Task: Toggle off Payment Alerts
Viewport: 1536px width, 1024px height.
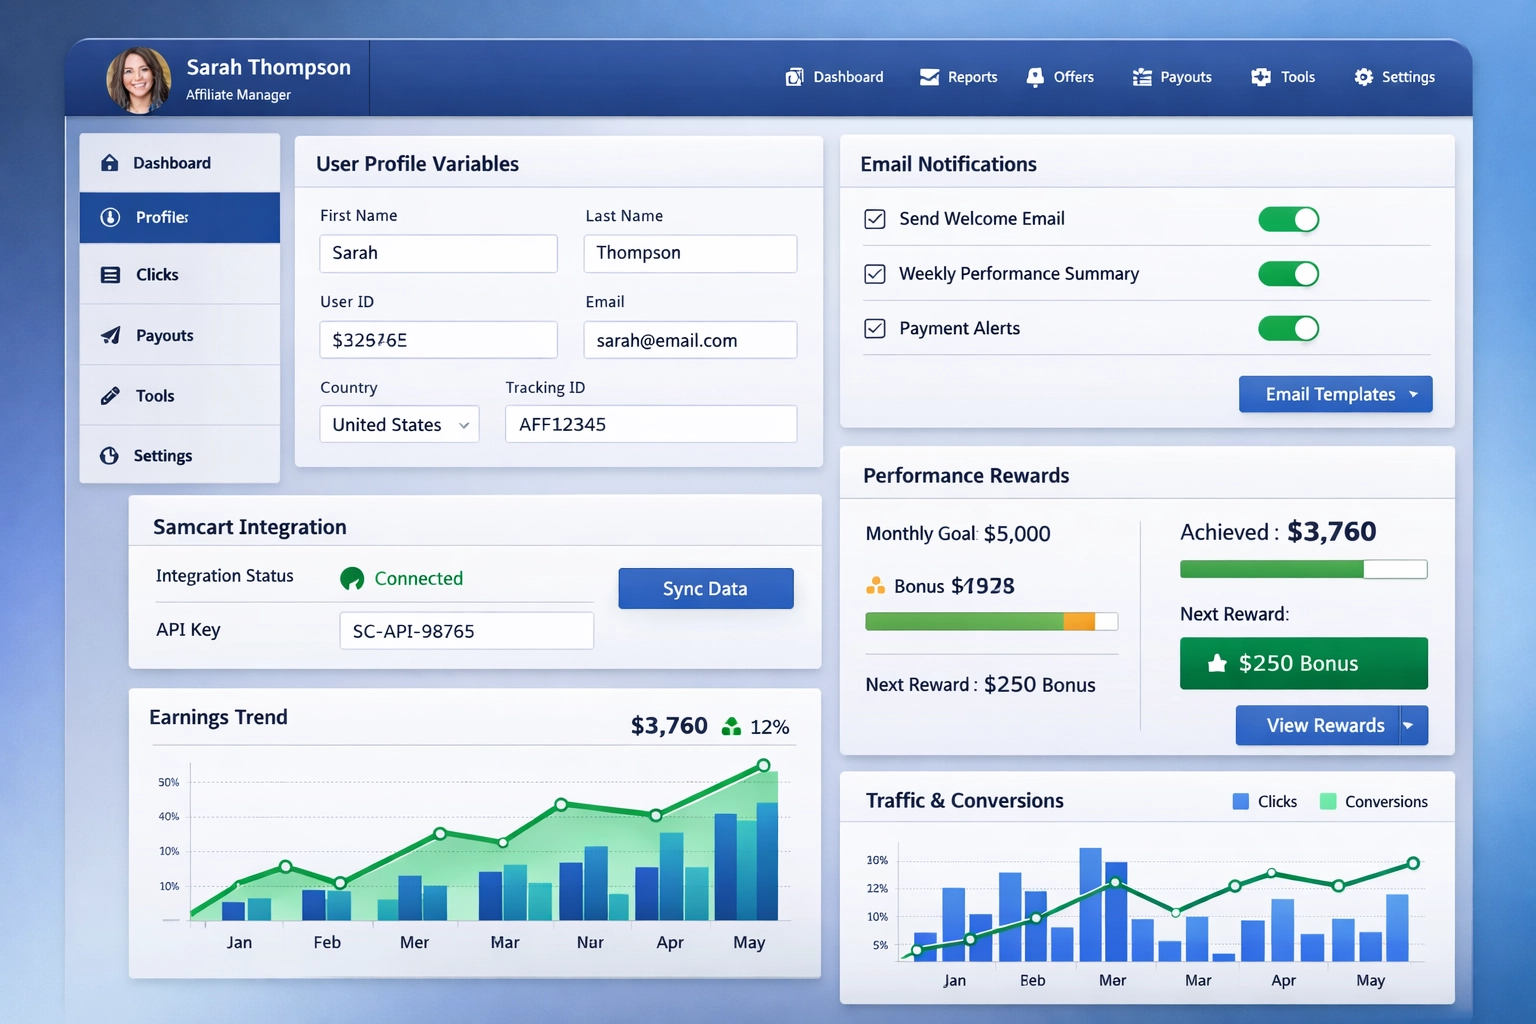Action: coord(1288,328)
